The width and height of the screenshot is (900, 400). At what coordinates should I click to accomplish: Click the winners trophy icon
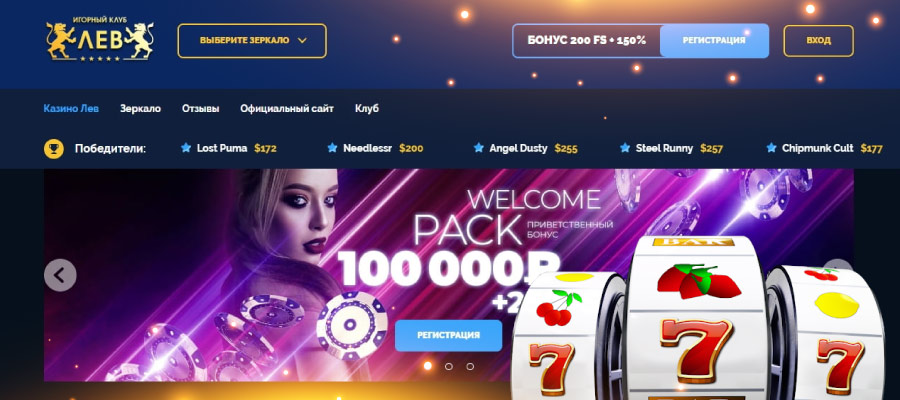pyautogui.click(x=54, y=149)
